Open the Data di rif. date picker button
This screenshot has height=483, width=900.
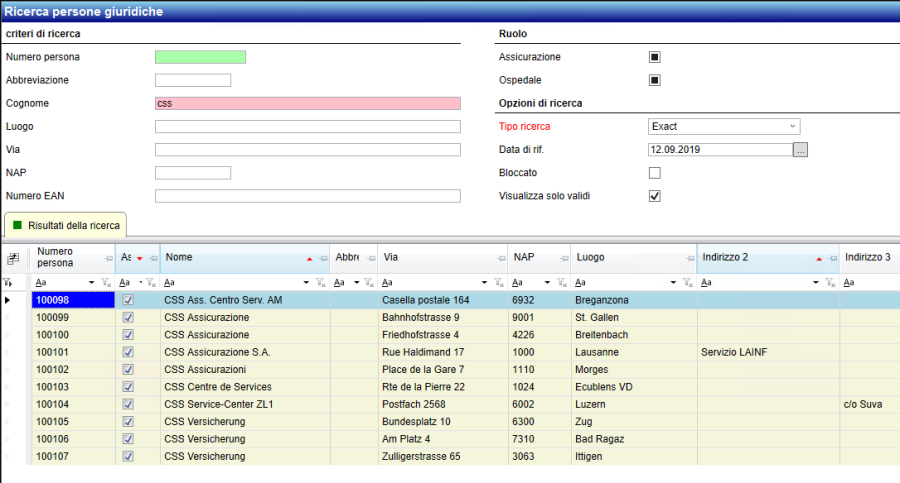coord(800,149)
